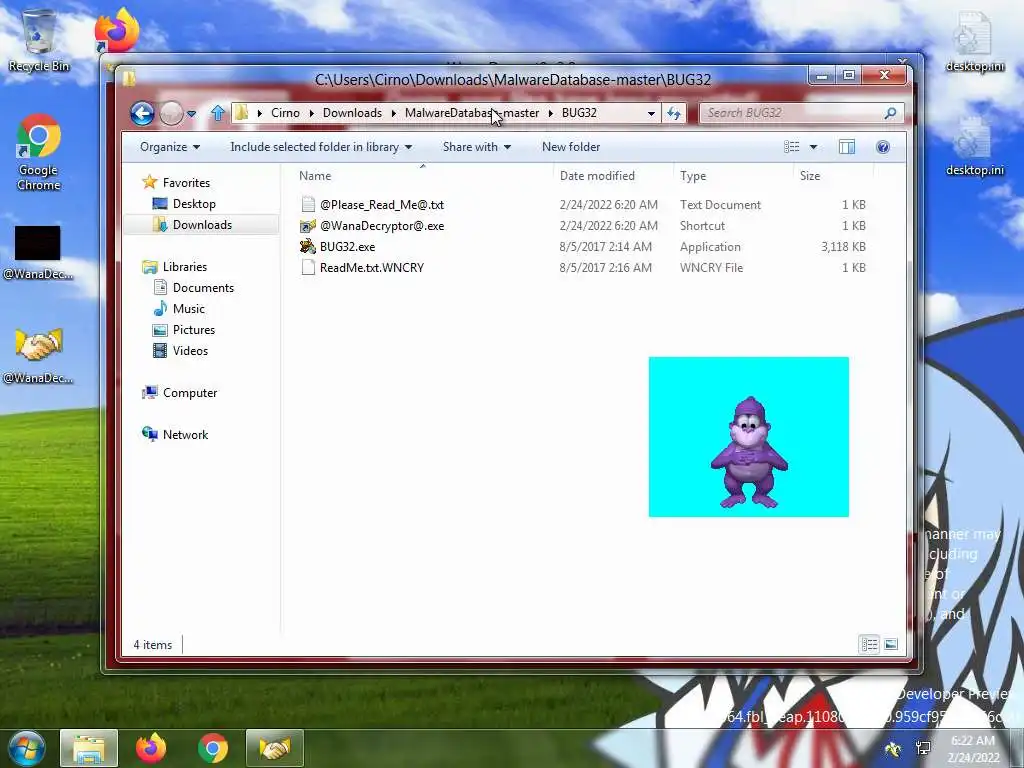Image resolution: width=1024 pixels, height=768 pixels.
Task: Click the search magnifier icon
Action: coord(890,113)
